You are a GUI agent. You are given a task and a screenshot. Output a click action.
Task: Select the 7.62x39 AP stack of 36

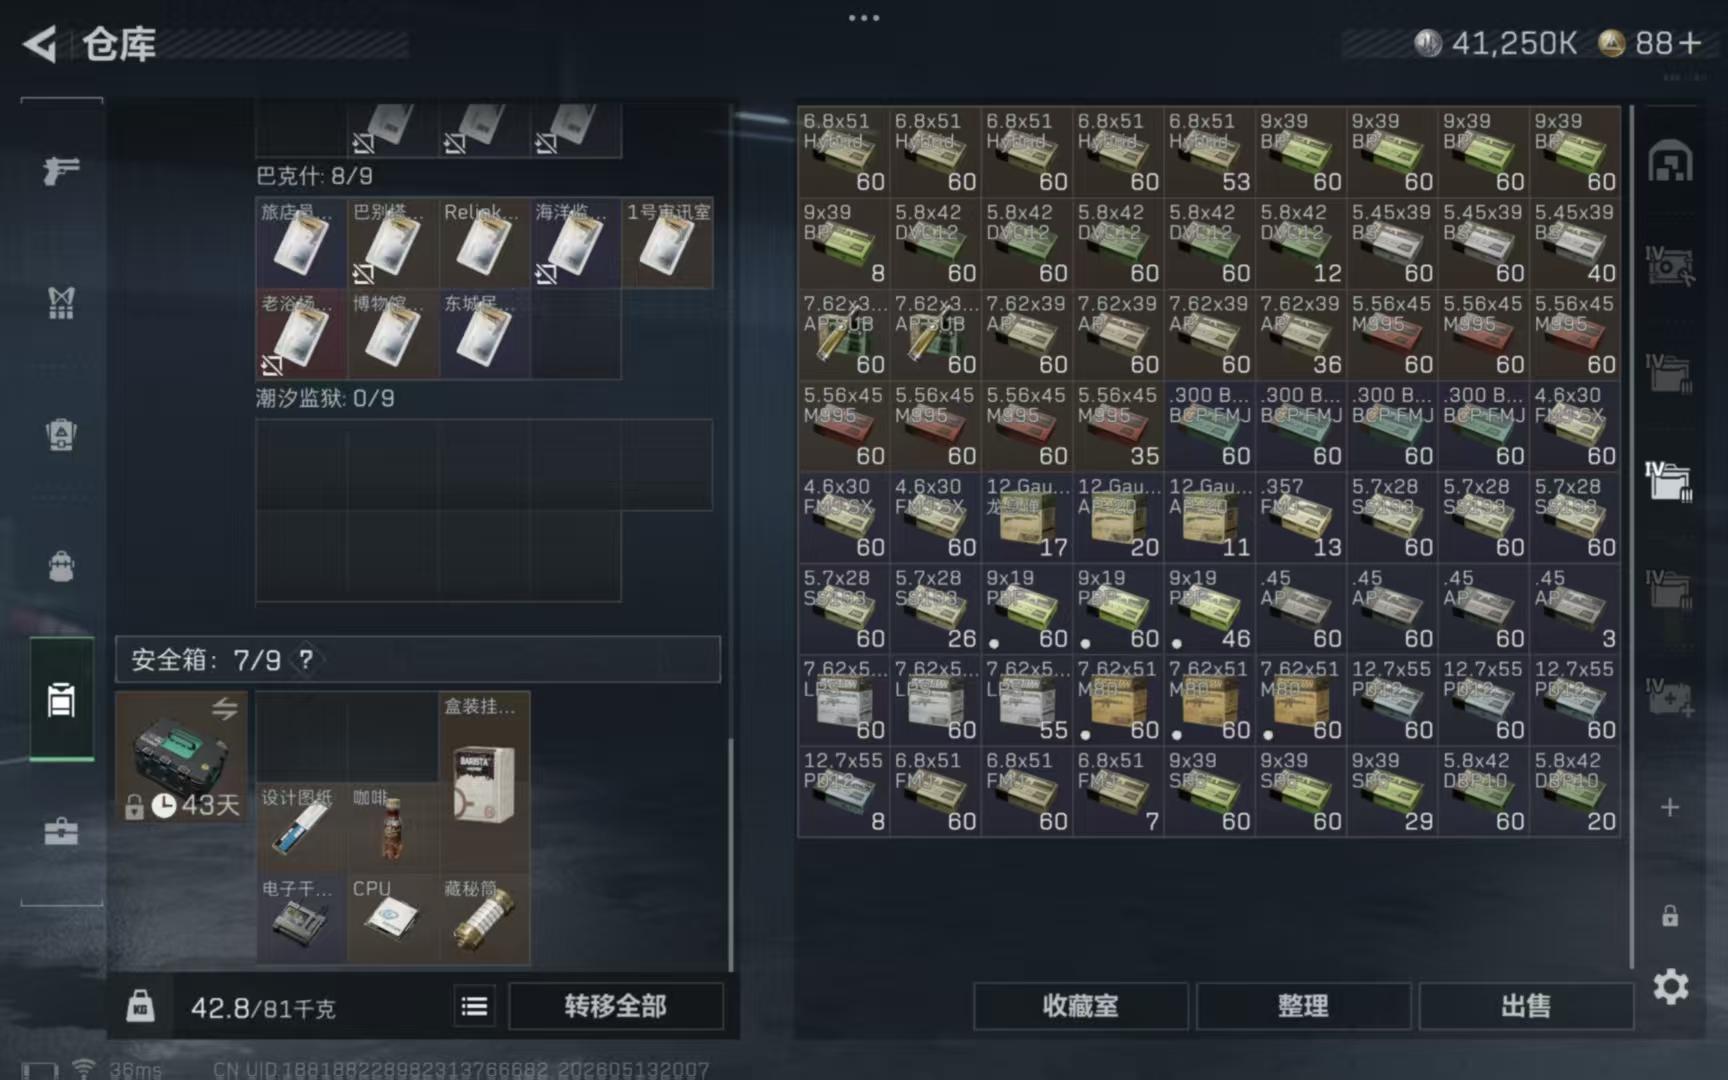click(1301, 334)
